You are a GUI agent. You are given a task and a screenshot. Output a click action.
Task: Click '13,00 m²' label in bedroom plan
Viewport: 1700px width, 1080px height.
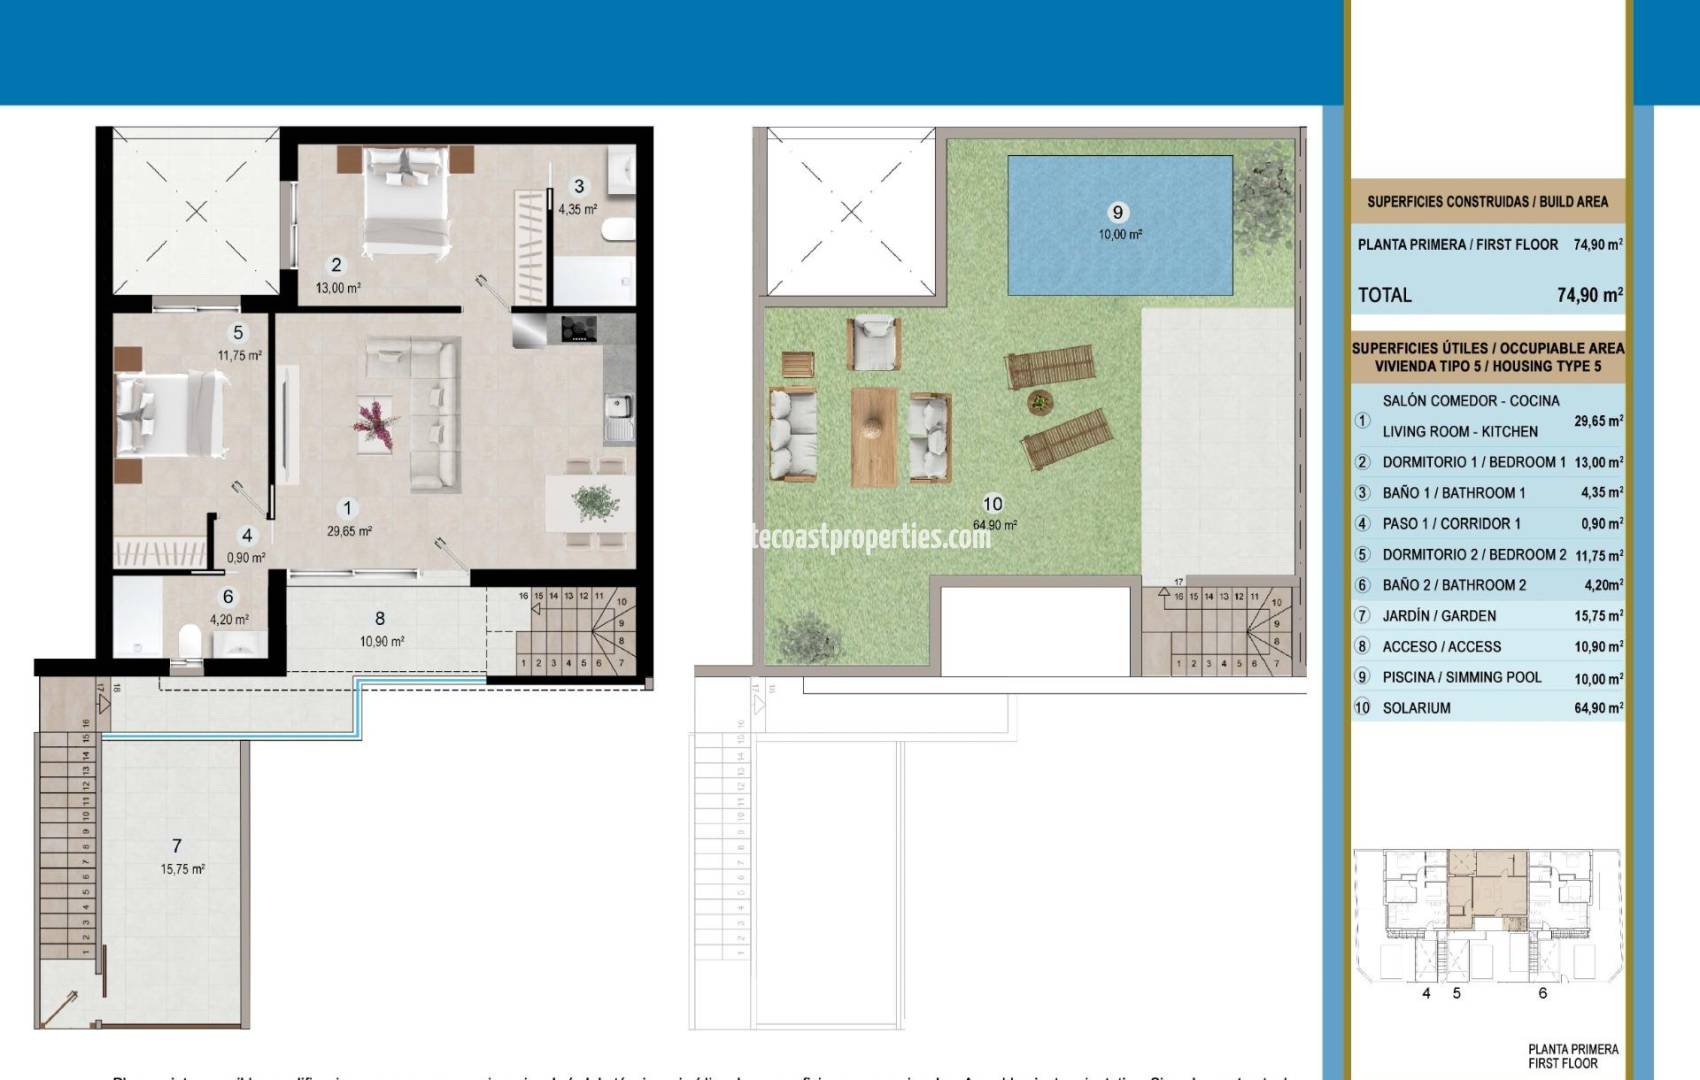[338, 288]
